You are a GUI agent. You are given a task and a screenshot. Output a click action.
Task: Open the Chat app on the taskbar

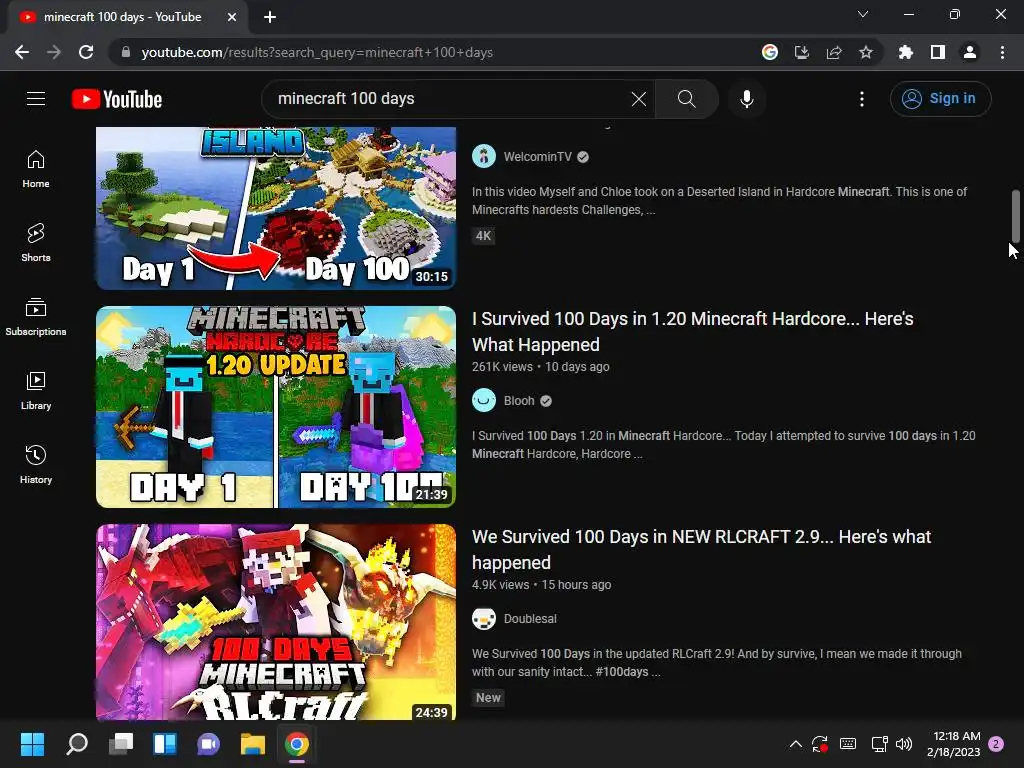[208, 744]
